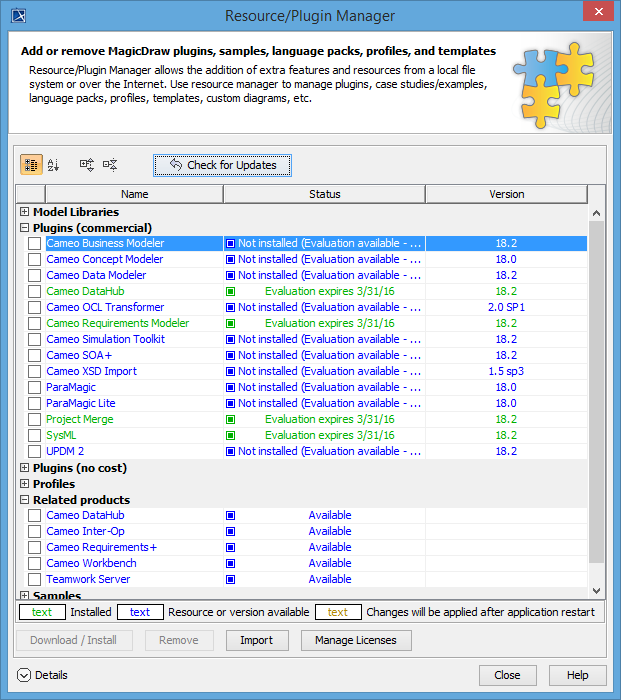Tick the ParaMagic Lite checkbox
621x700 pixels.
pyautogui.click(x=35, y=403)
